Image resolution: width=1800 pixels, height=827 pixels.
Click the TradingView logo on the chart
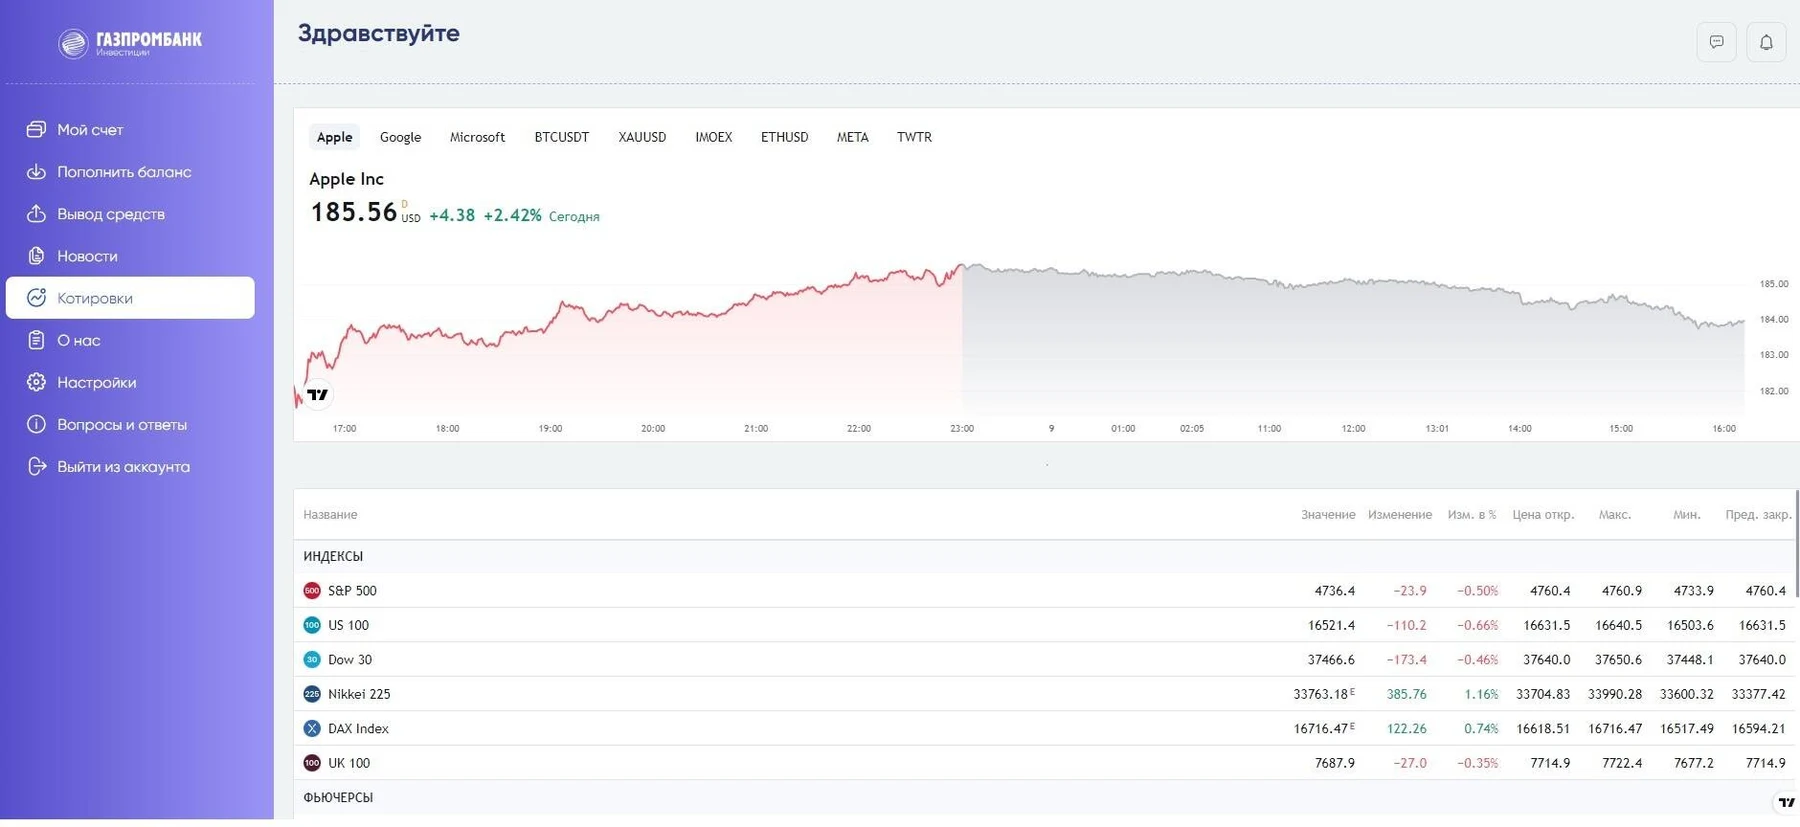[318, 395]
